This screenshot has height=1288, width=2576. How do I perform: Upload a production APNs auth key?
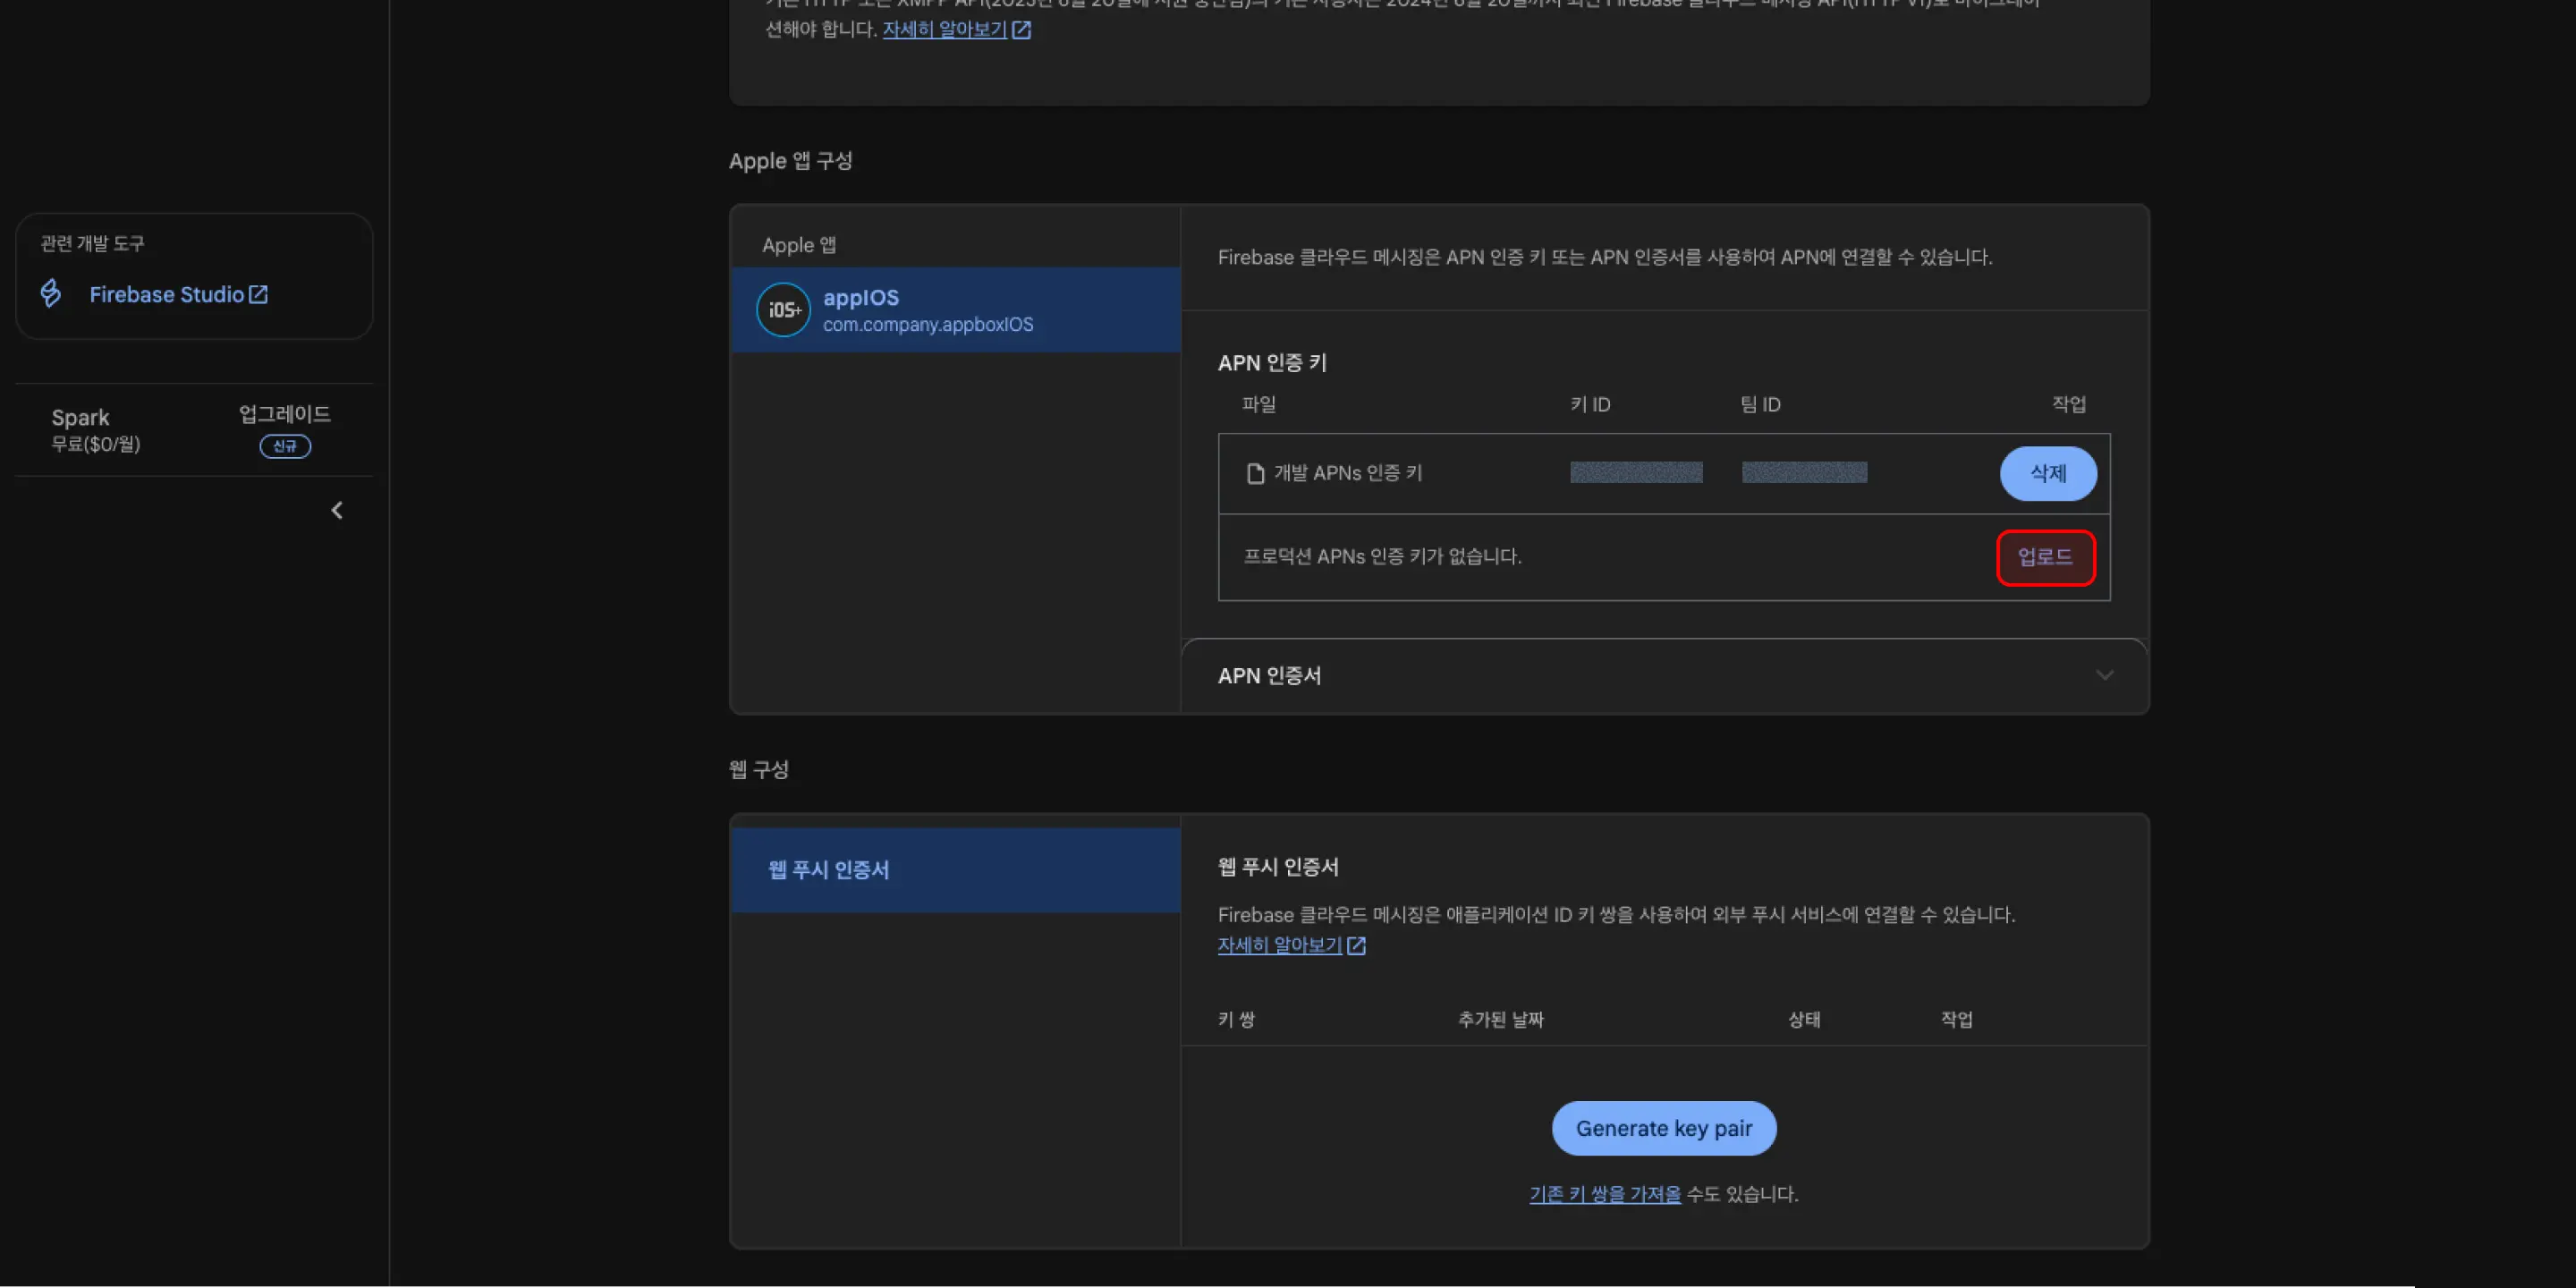click(x=2045, y=557)
